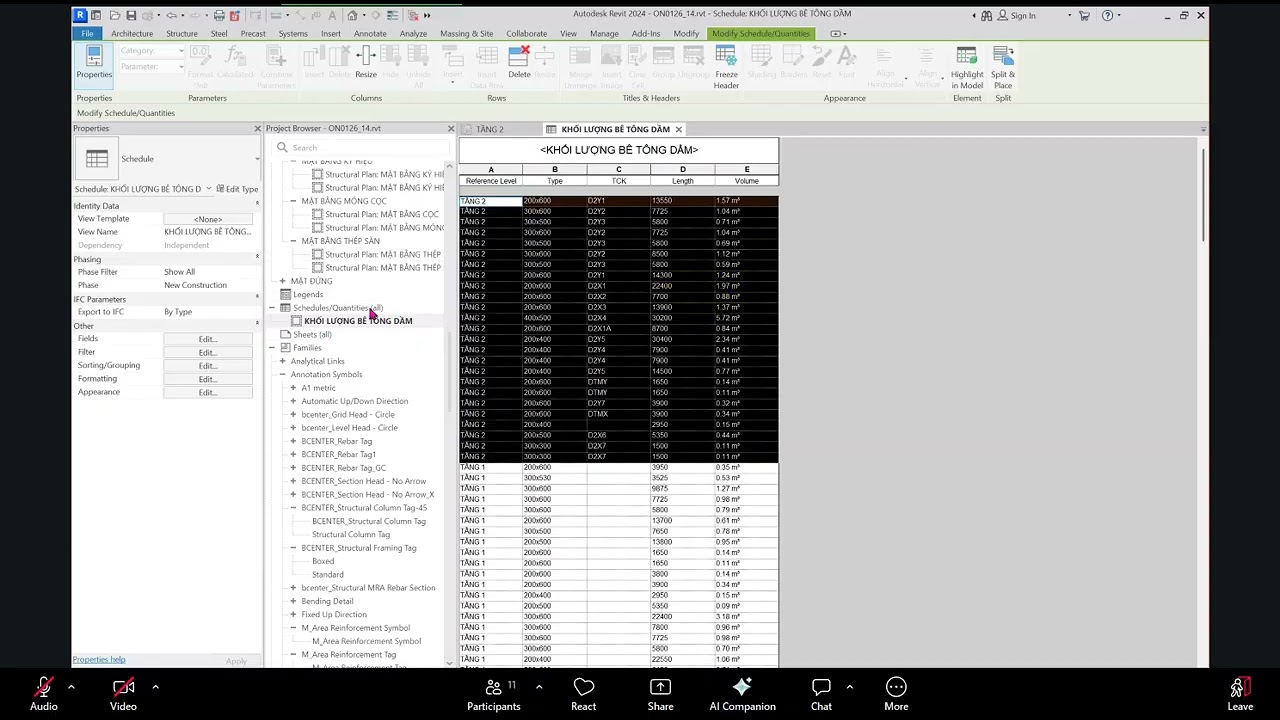Expand A1 metric family node
Screen dimensions: 1280x720
pyautogui.click(x=293, y=388)
